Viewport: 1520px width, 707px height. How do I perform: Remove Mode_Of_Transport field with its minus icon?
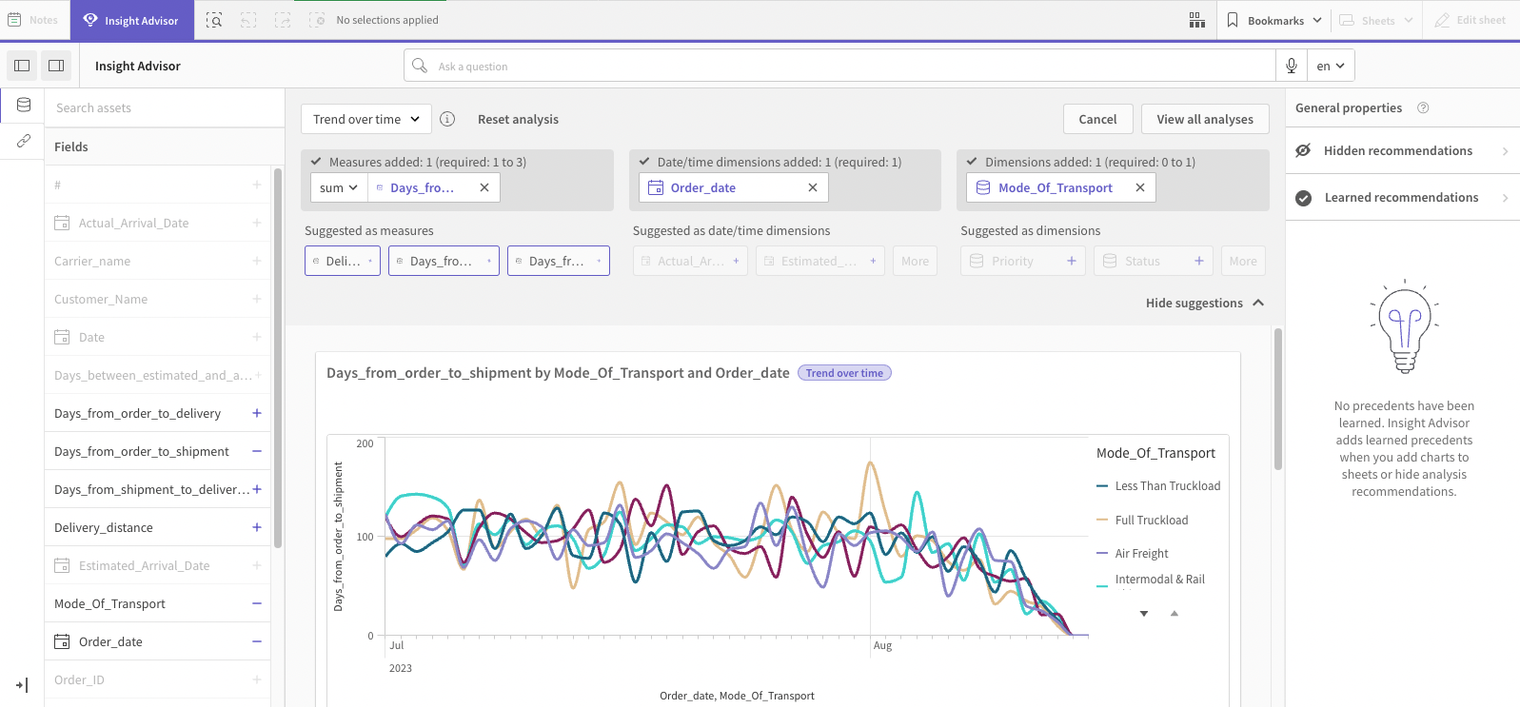click(x=257, y=603)
